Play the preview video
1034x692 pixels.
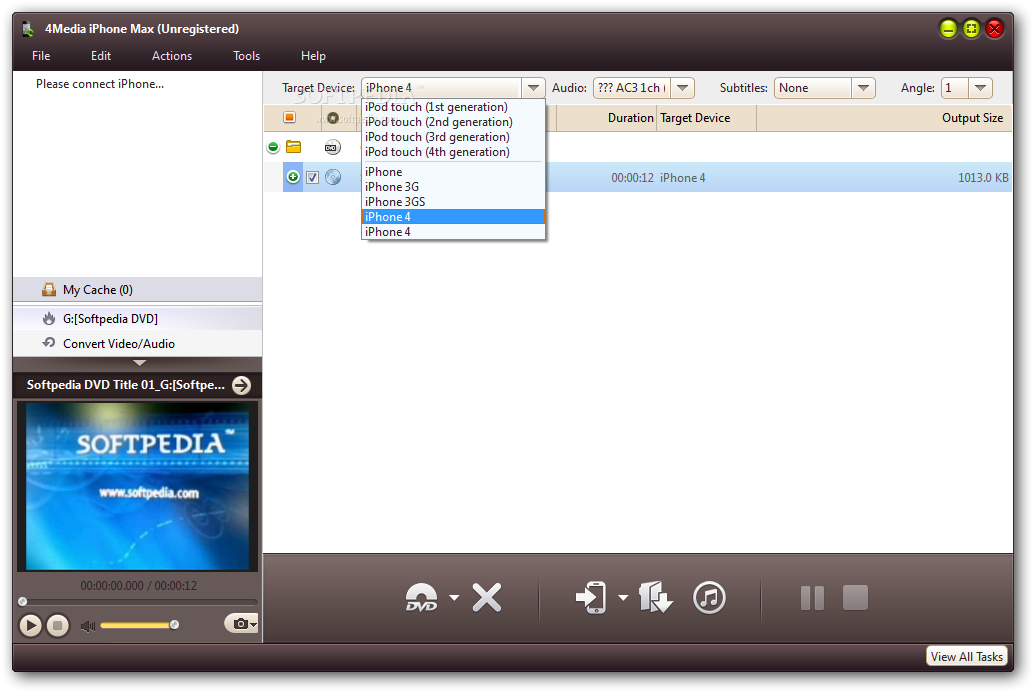click(30, 625)
